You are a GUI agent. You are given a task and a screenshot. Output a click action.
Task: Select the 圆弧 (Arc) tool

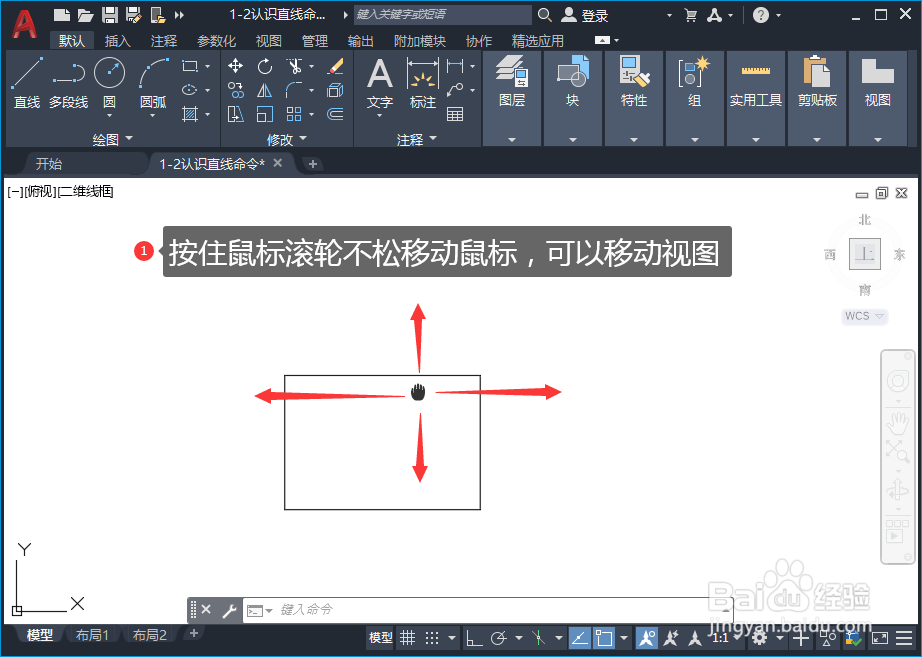153,82
